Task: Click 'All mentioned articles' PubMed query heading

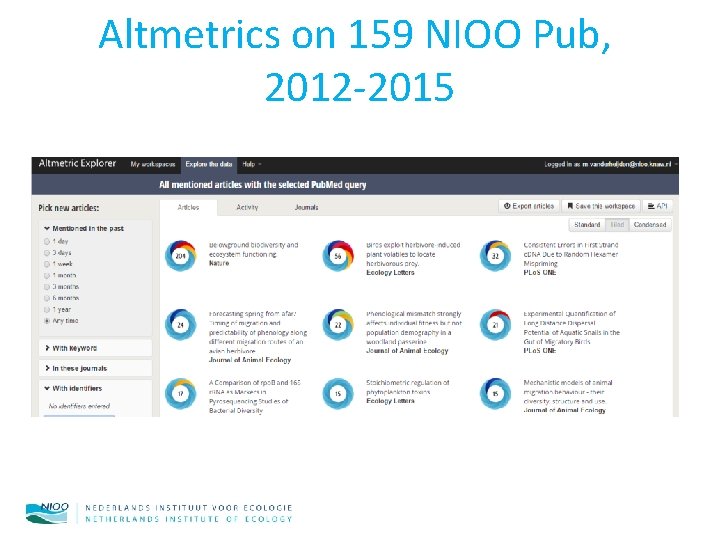Action: point(263,185)
